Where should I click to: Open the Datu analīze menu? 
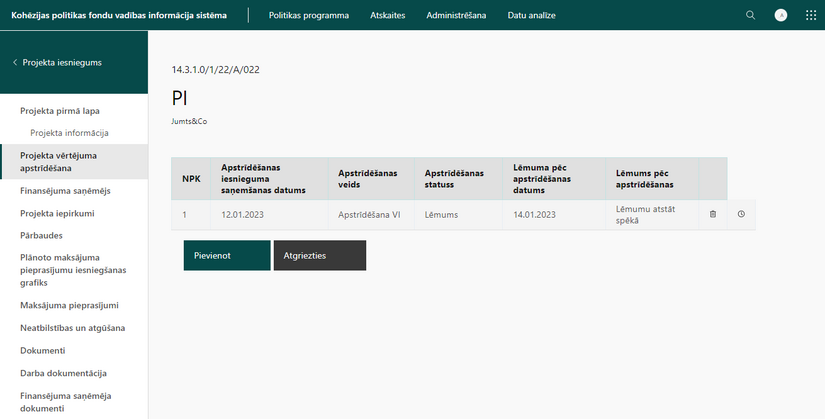(x=531, y=15)
